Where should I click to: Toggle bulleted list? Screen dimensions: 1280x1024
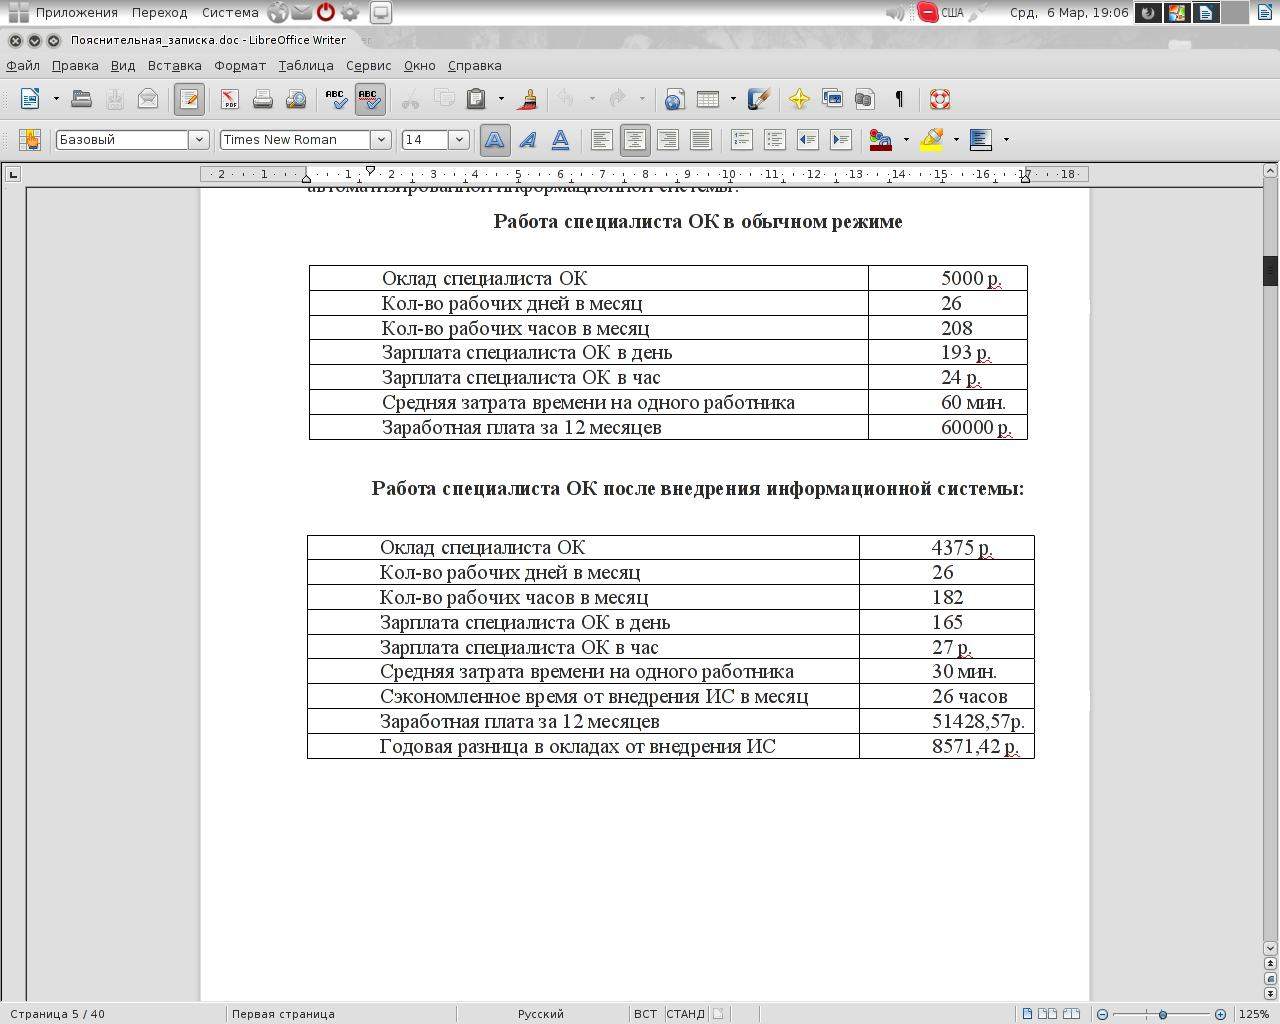pyautogui.click(x=774, y=140)
